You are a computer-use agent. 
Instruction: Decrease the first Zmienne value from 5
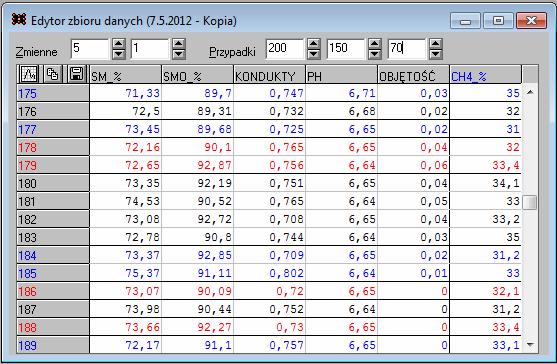pos(119,54)
